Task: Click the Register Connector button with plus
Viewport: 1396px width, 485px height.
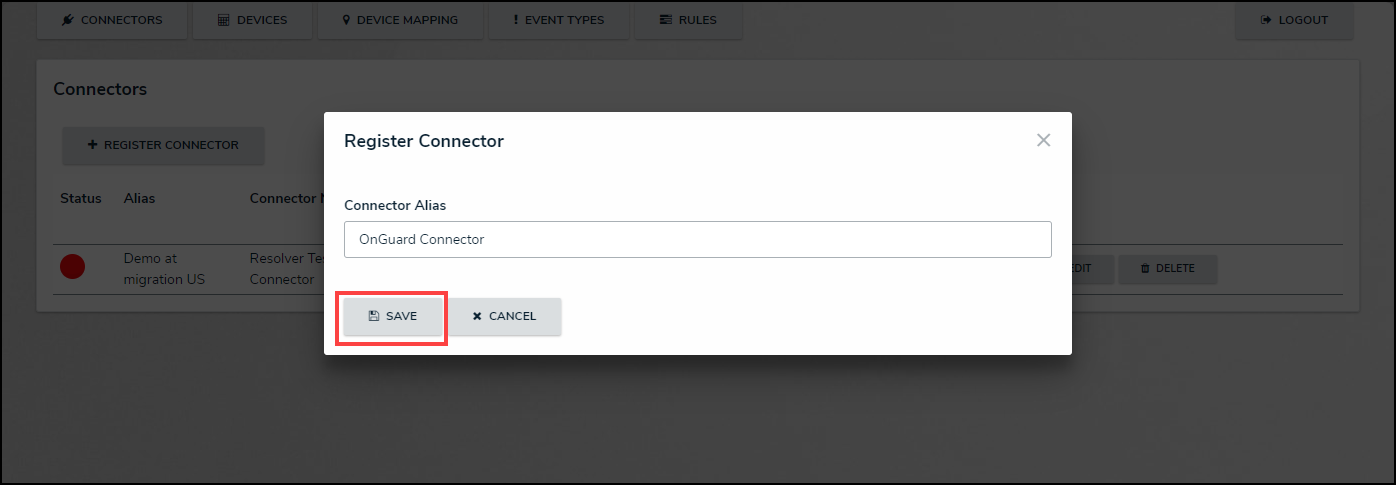Action: coord(163,145)
